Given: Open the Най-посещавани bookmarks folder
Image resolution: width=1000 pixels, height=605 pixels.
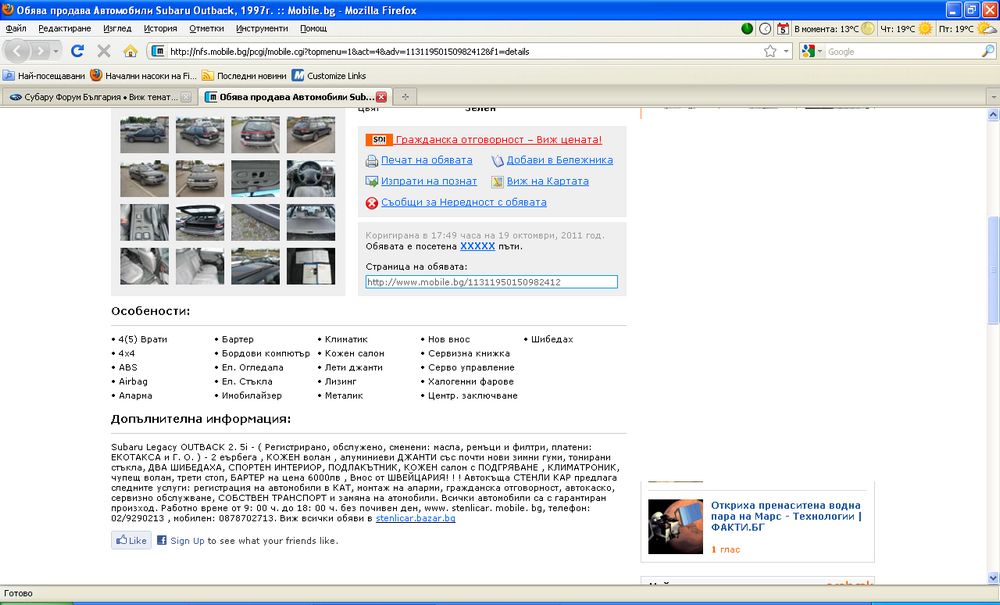Looking at the screenshot, I should tap(44, 75).
